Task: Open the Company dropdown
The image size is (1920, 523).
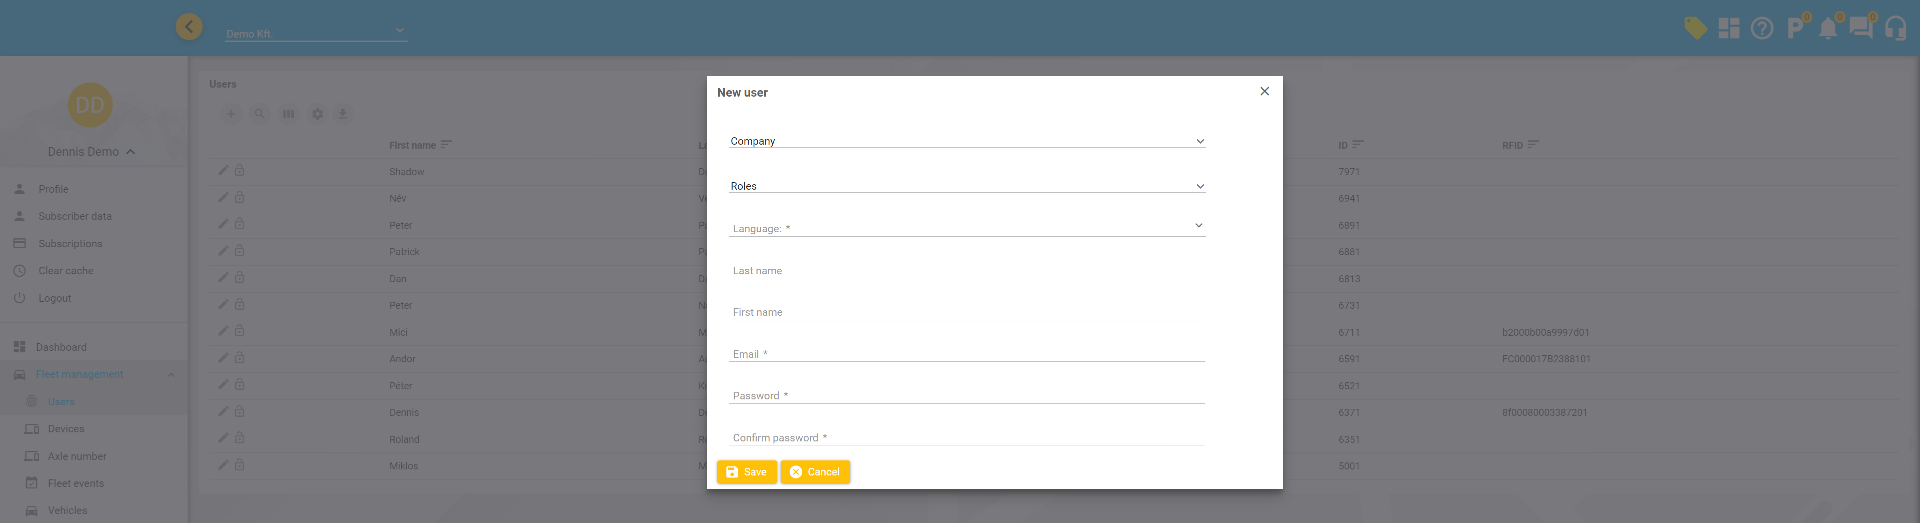Action: coord(967,141)
